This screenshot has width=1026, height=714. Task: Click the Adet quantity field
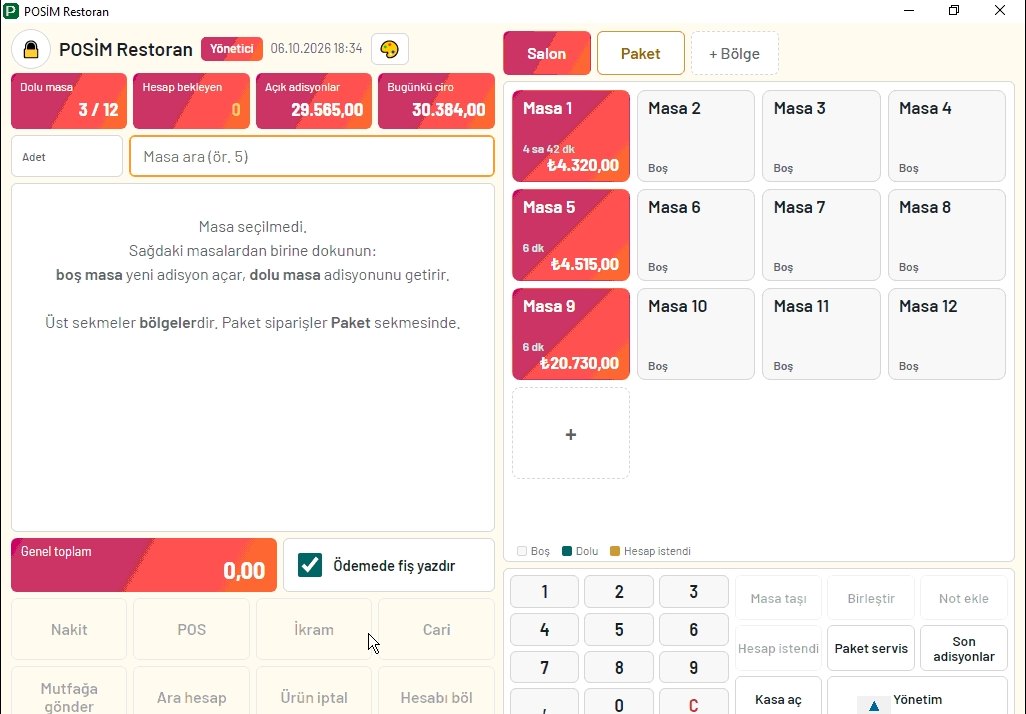(x=67, y=156)
